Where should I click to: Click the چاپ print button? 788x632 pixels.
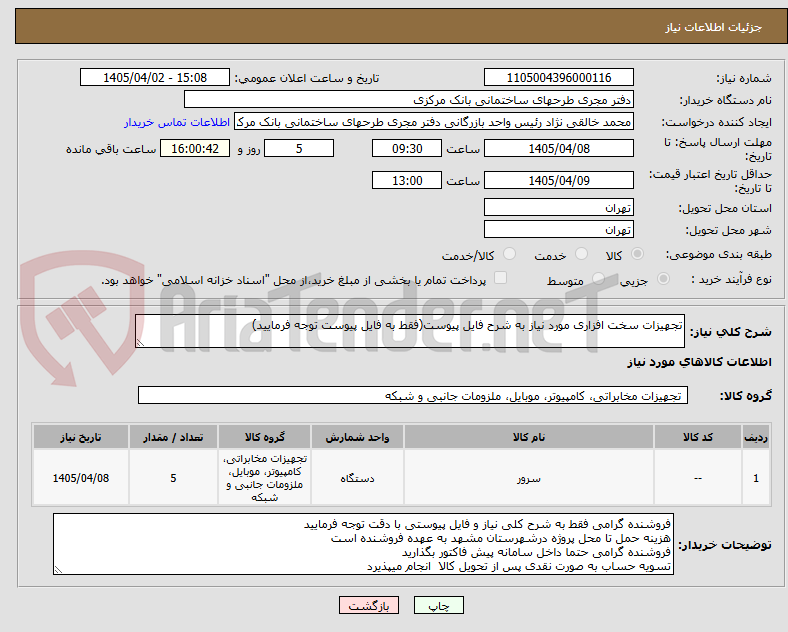pyautogui.click(x=439, y=605)
